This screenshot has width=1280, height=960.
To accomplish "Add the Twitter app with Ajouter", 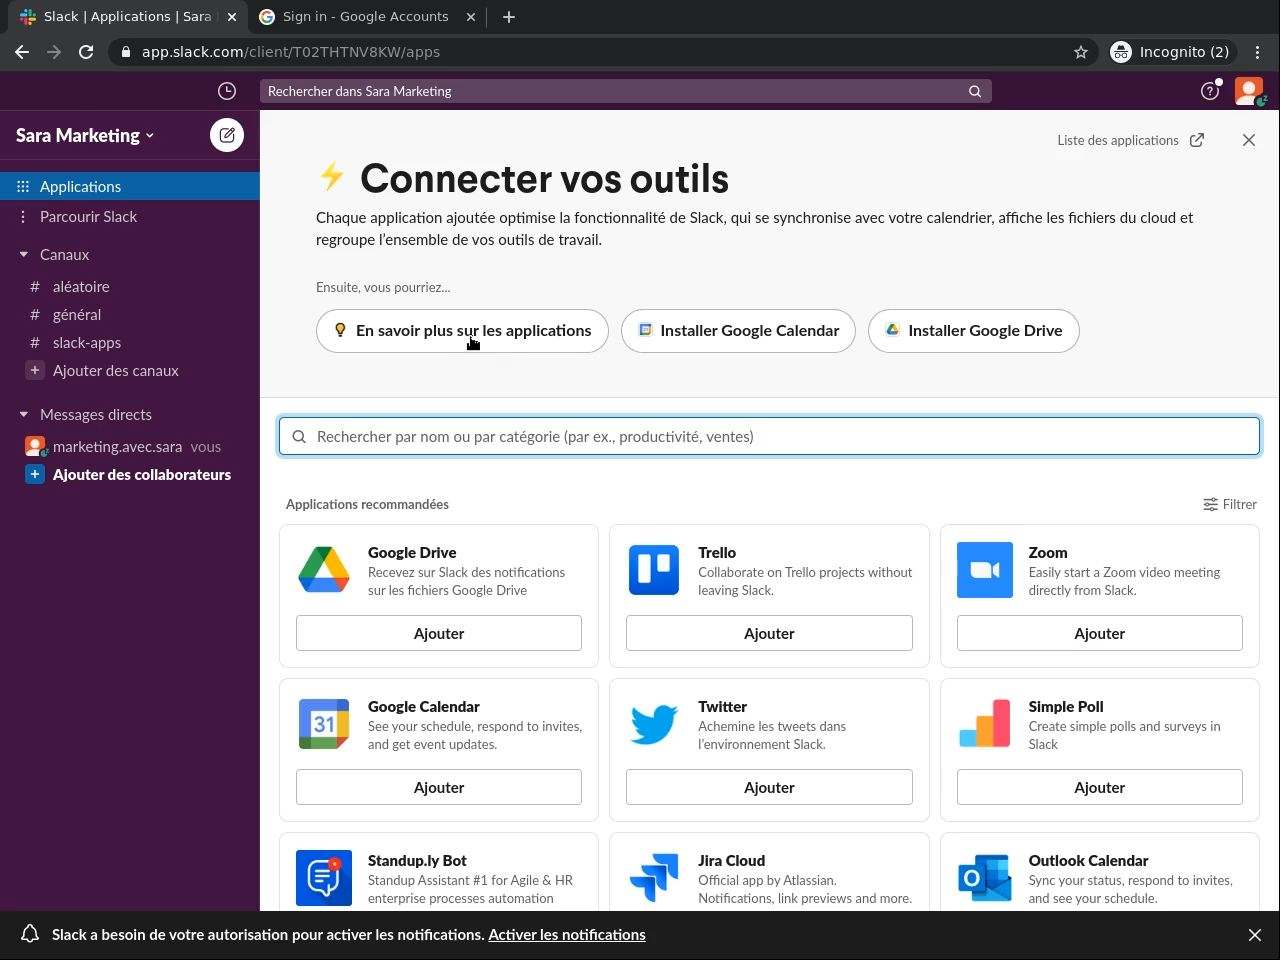I will coord(769,787).
